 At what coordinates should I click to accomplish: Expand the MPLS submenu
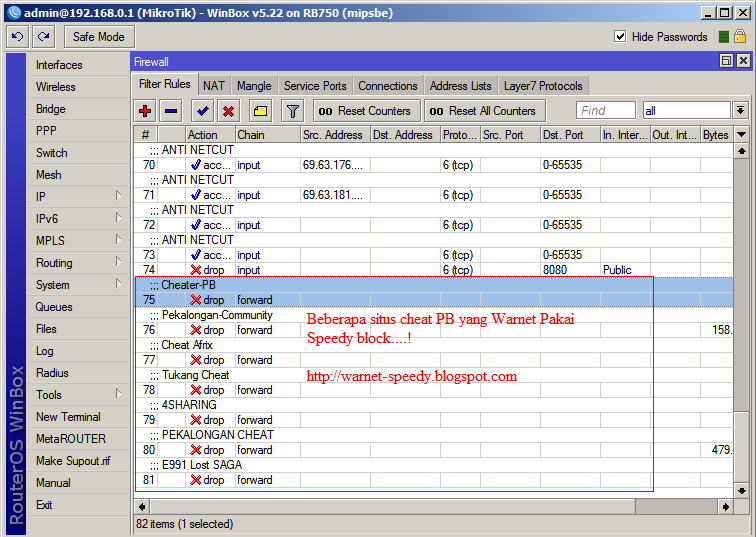[x=78, y=241]
